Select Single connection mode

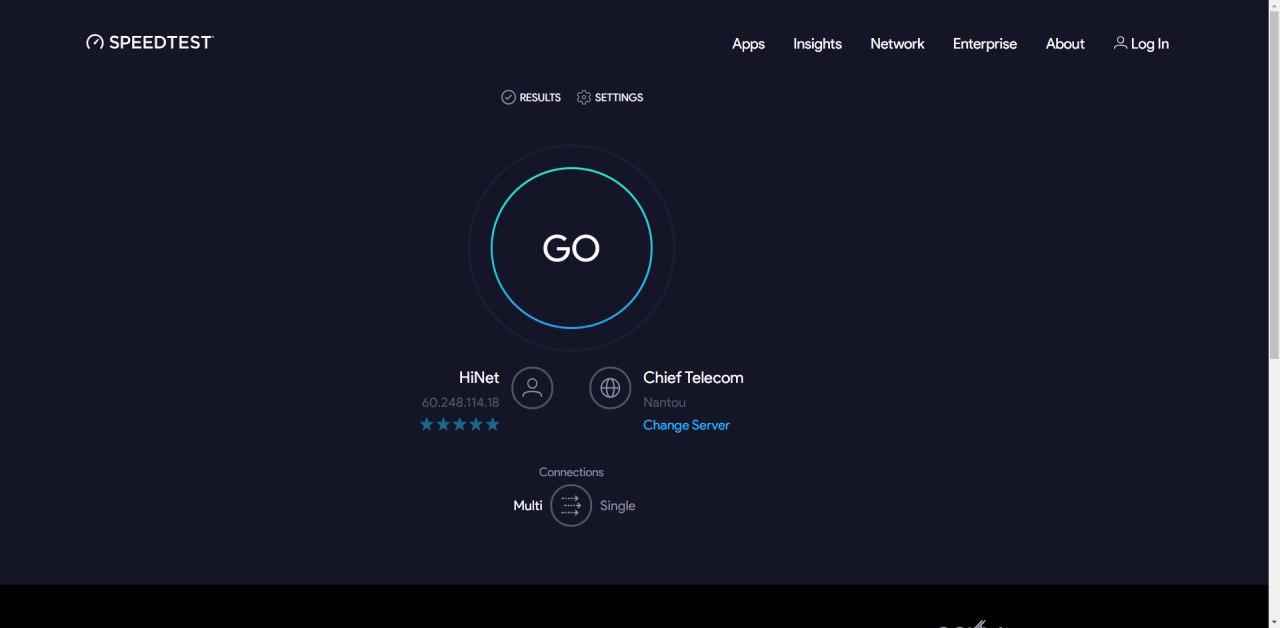point(617,506)
